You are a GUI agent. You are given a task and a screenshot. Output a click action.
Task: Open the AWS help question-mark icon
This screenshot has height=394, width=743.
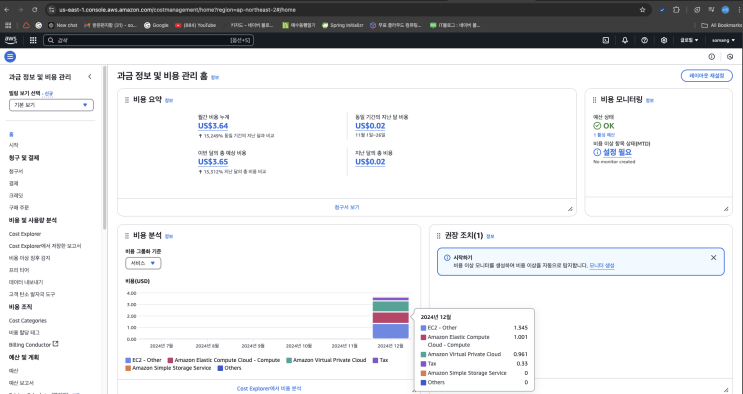pos(644,40)
